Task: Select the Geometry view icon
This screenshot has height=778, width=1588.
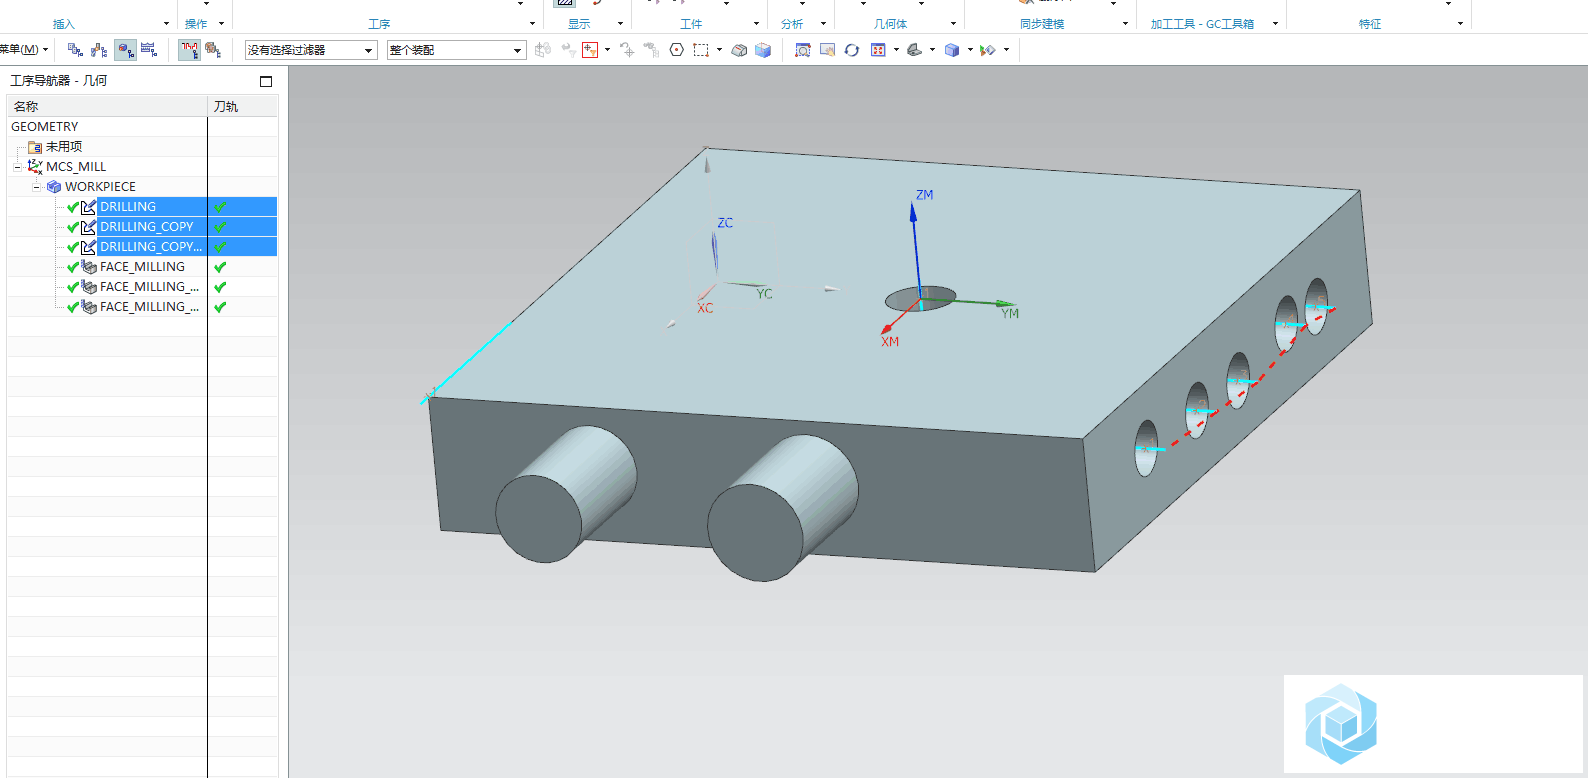Action: click(x=125, y=49)
